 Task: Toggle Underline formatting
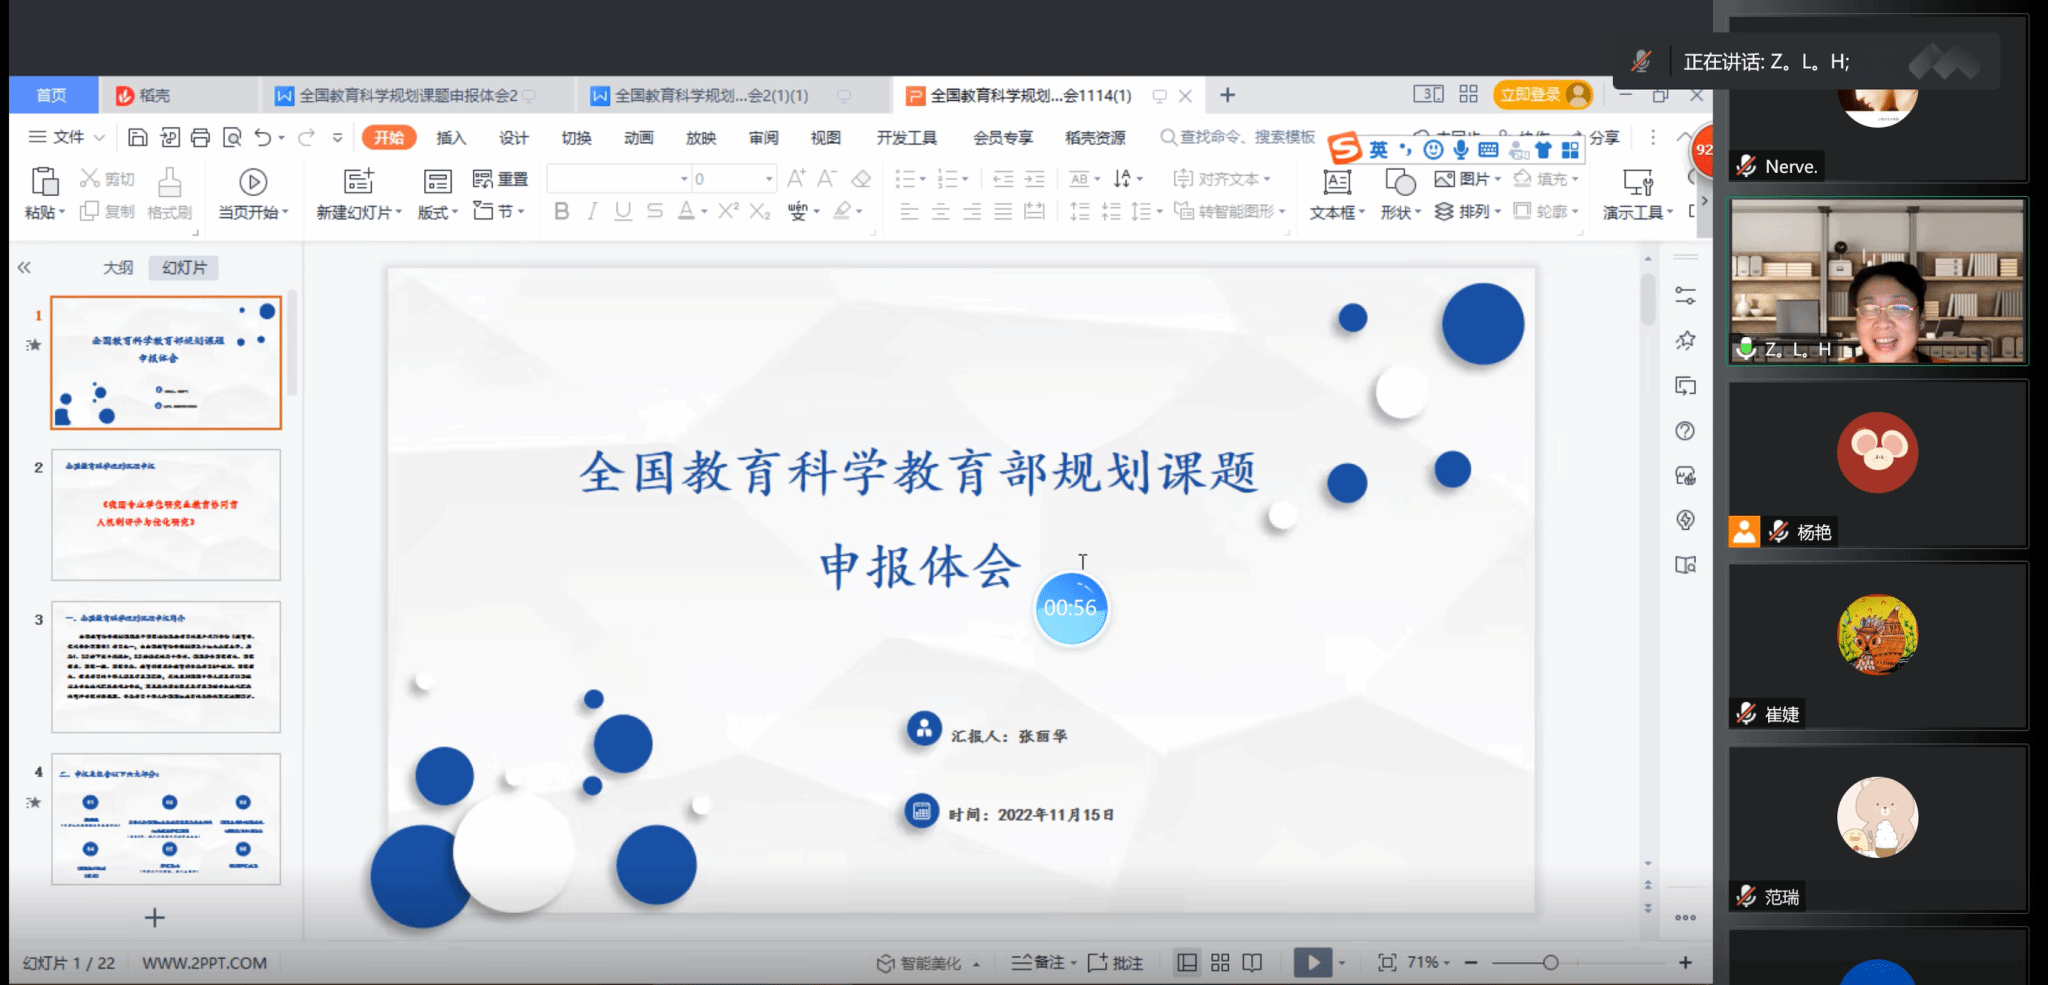(623, 211)
